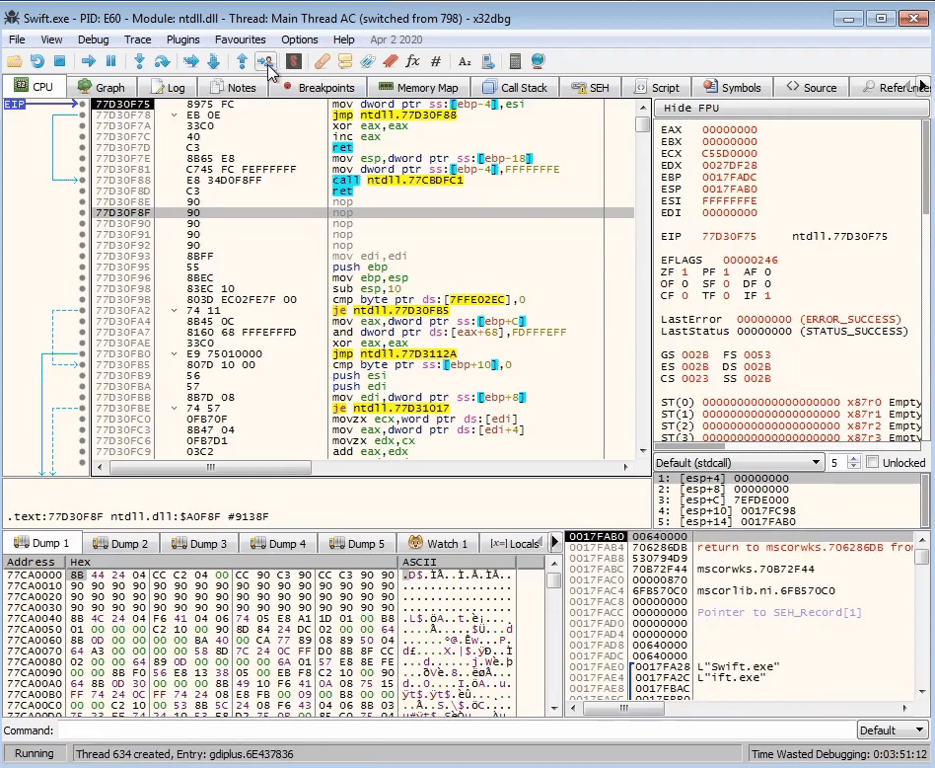Expand more dump tabs with arrow button
935x768 pixels.
557,543
